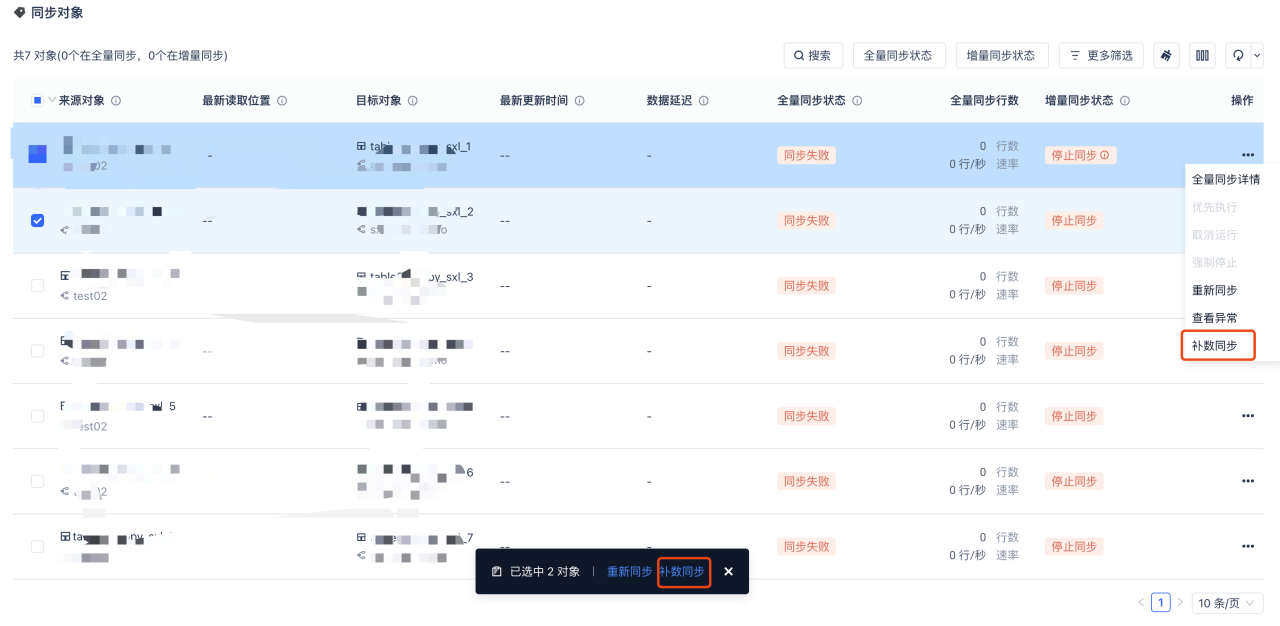Uncheck the second row's checkbox
Image resolution: width=1280 pixels, height=626 pixels.
tap(38, 220)
